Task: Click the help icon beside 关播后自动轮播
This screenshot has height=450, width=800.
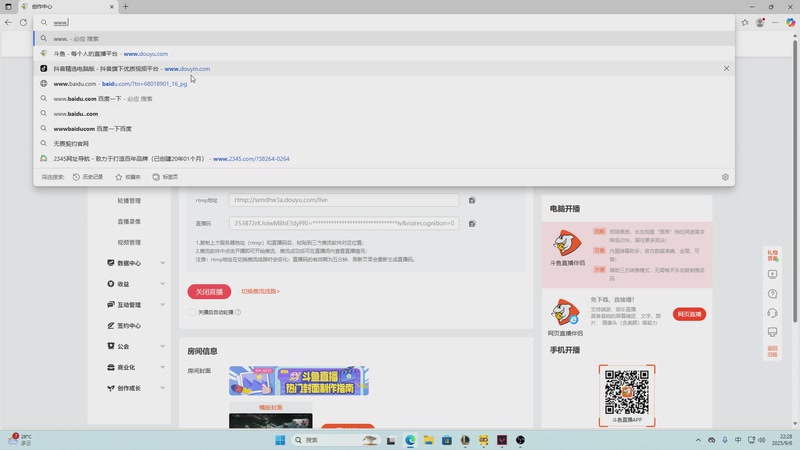Action: coord(238,312)
